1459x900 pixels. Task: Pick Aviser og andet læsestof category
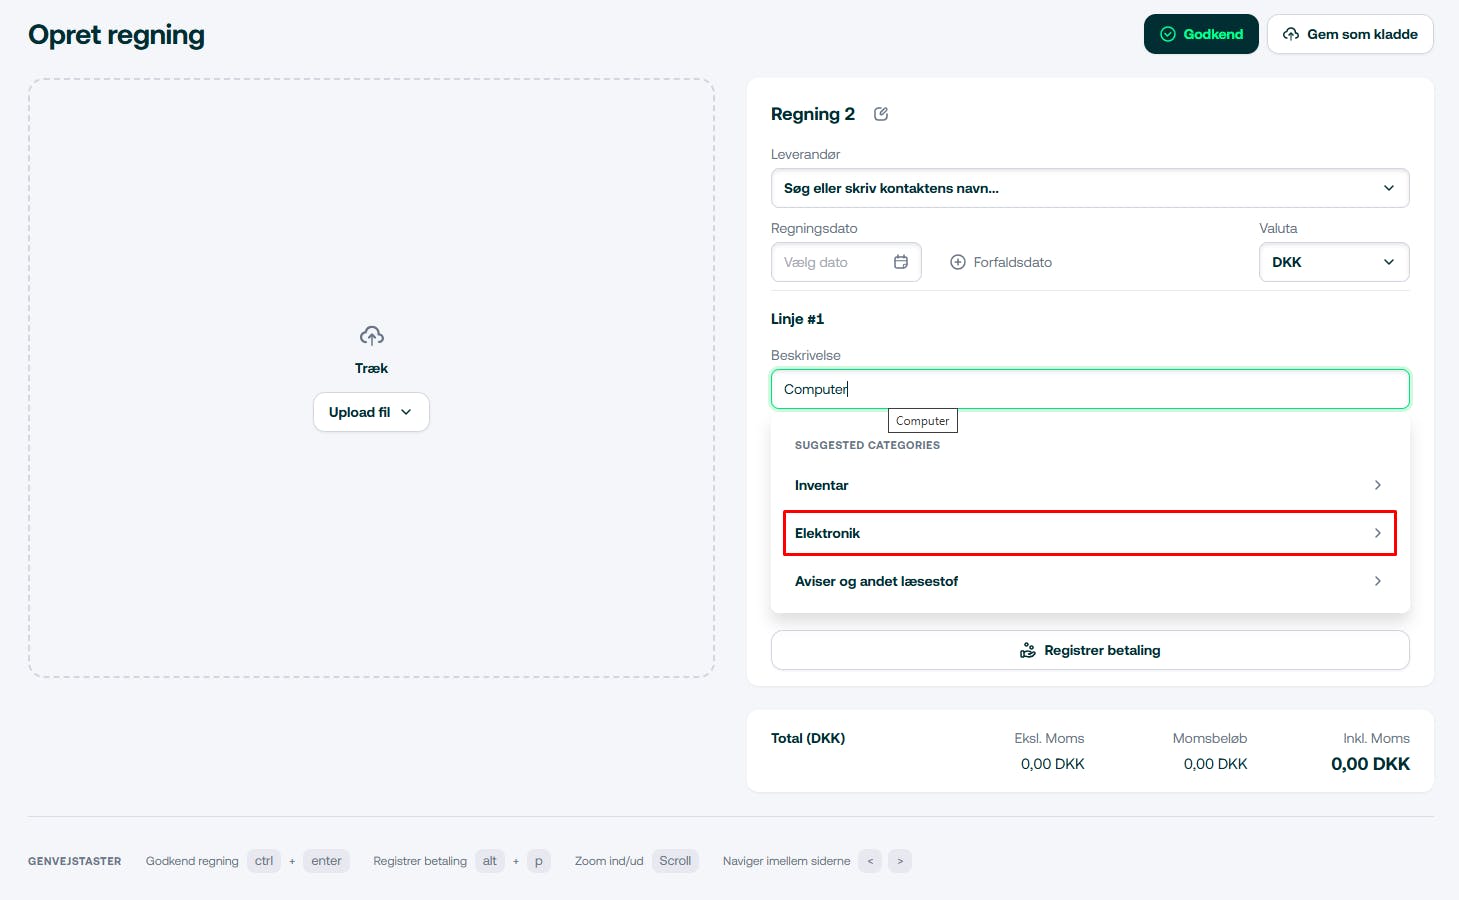point(1089,581)
